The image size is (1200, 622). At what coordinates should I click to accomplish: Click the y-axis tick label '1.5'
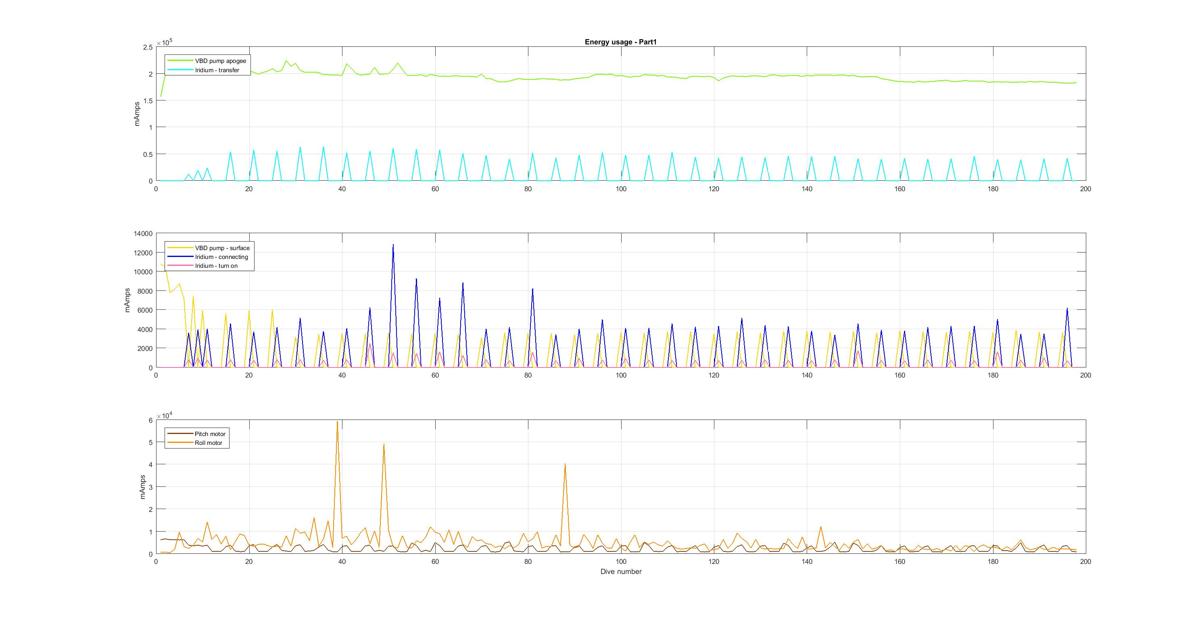148,101
